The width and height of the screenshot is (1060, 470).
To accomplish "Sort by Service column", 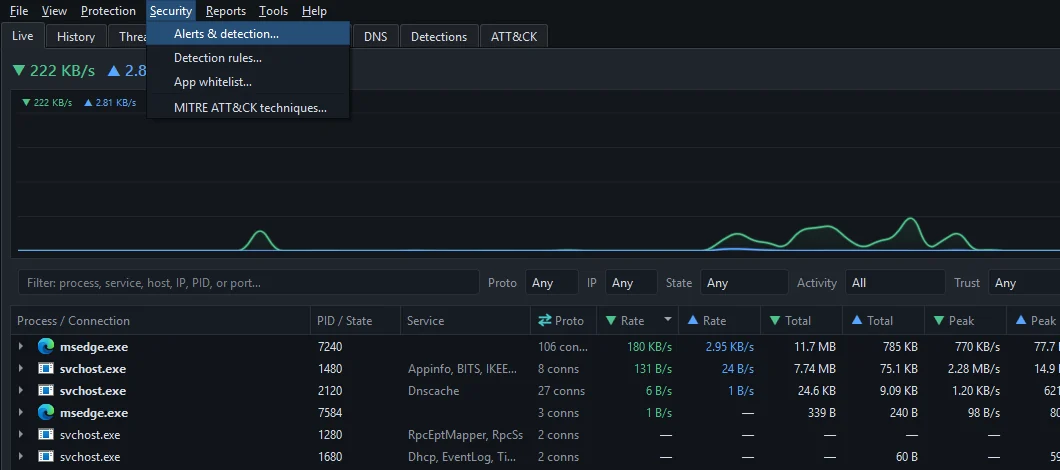I will tap(466, 321).
